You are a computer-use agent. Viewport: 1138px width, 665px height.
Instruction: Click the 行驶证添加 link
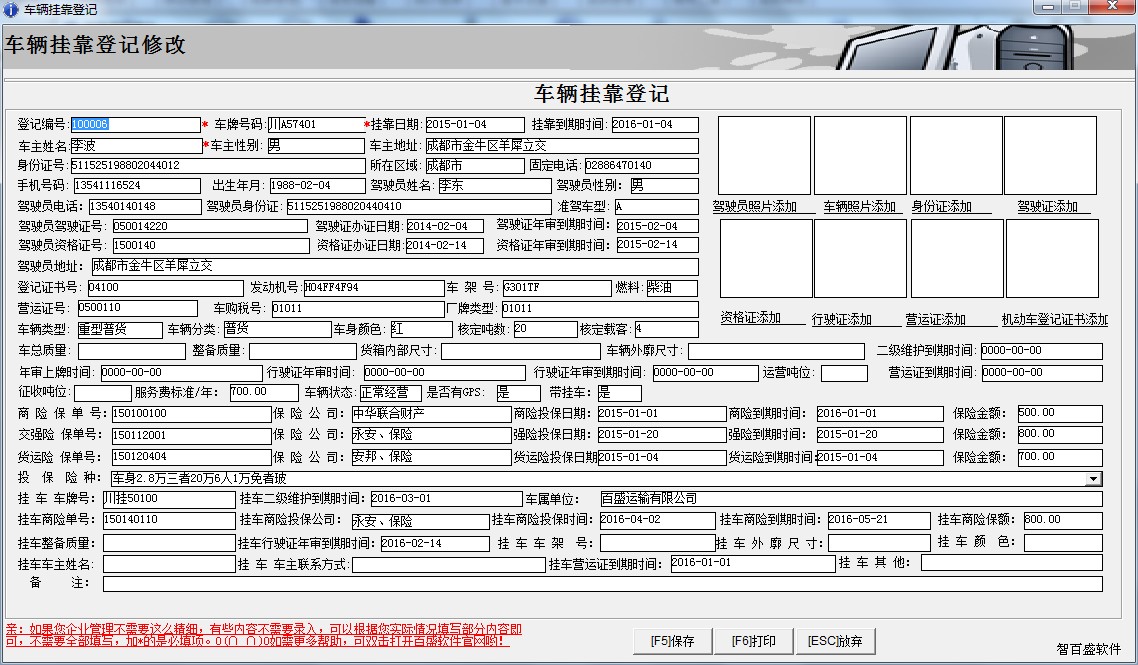pyautogui.click(x=841, y=319)
